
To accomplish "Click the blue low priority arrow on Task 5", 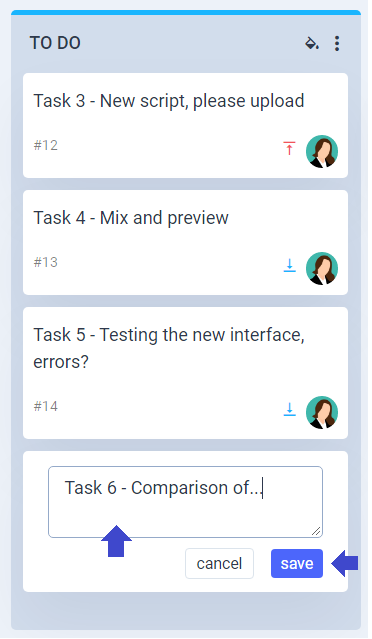I will click(289, 409).
